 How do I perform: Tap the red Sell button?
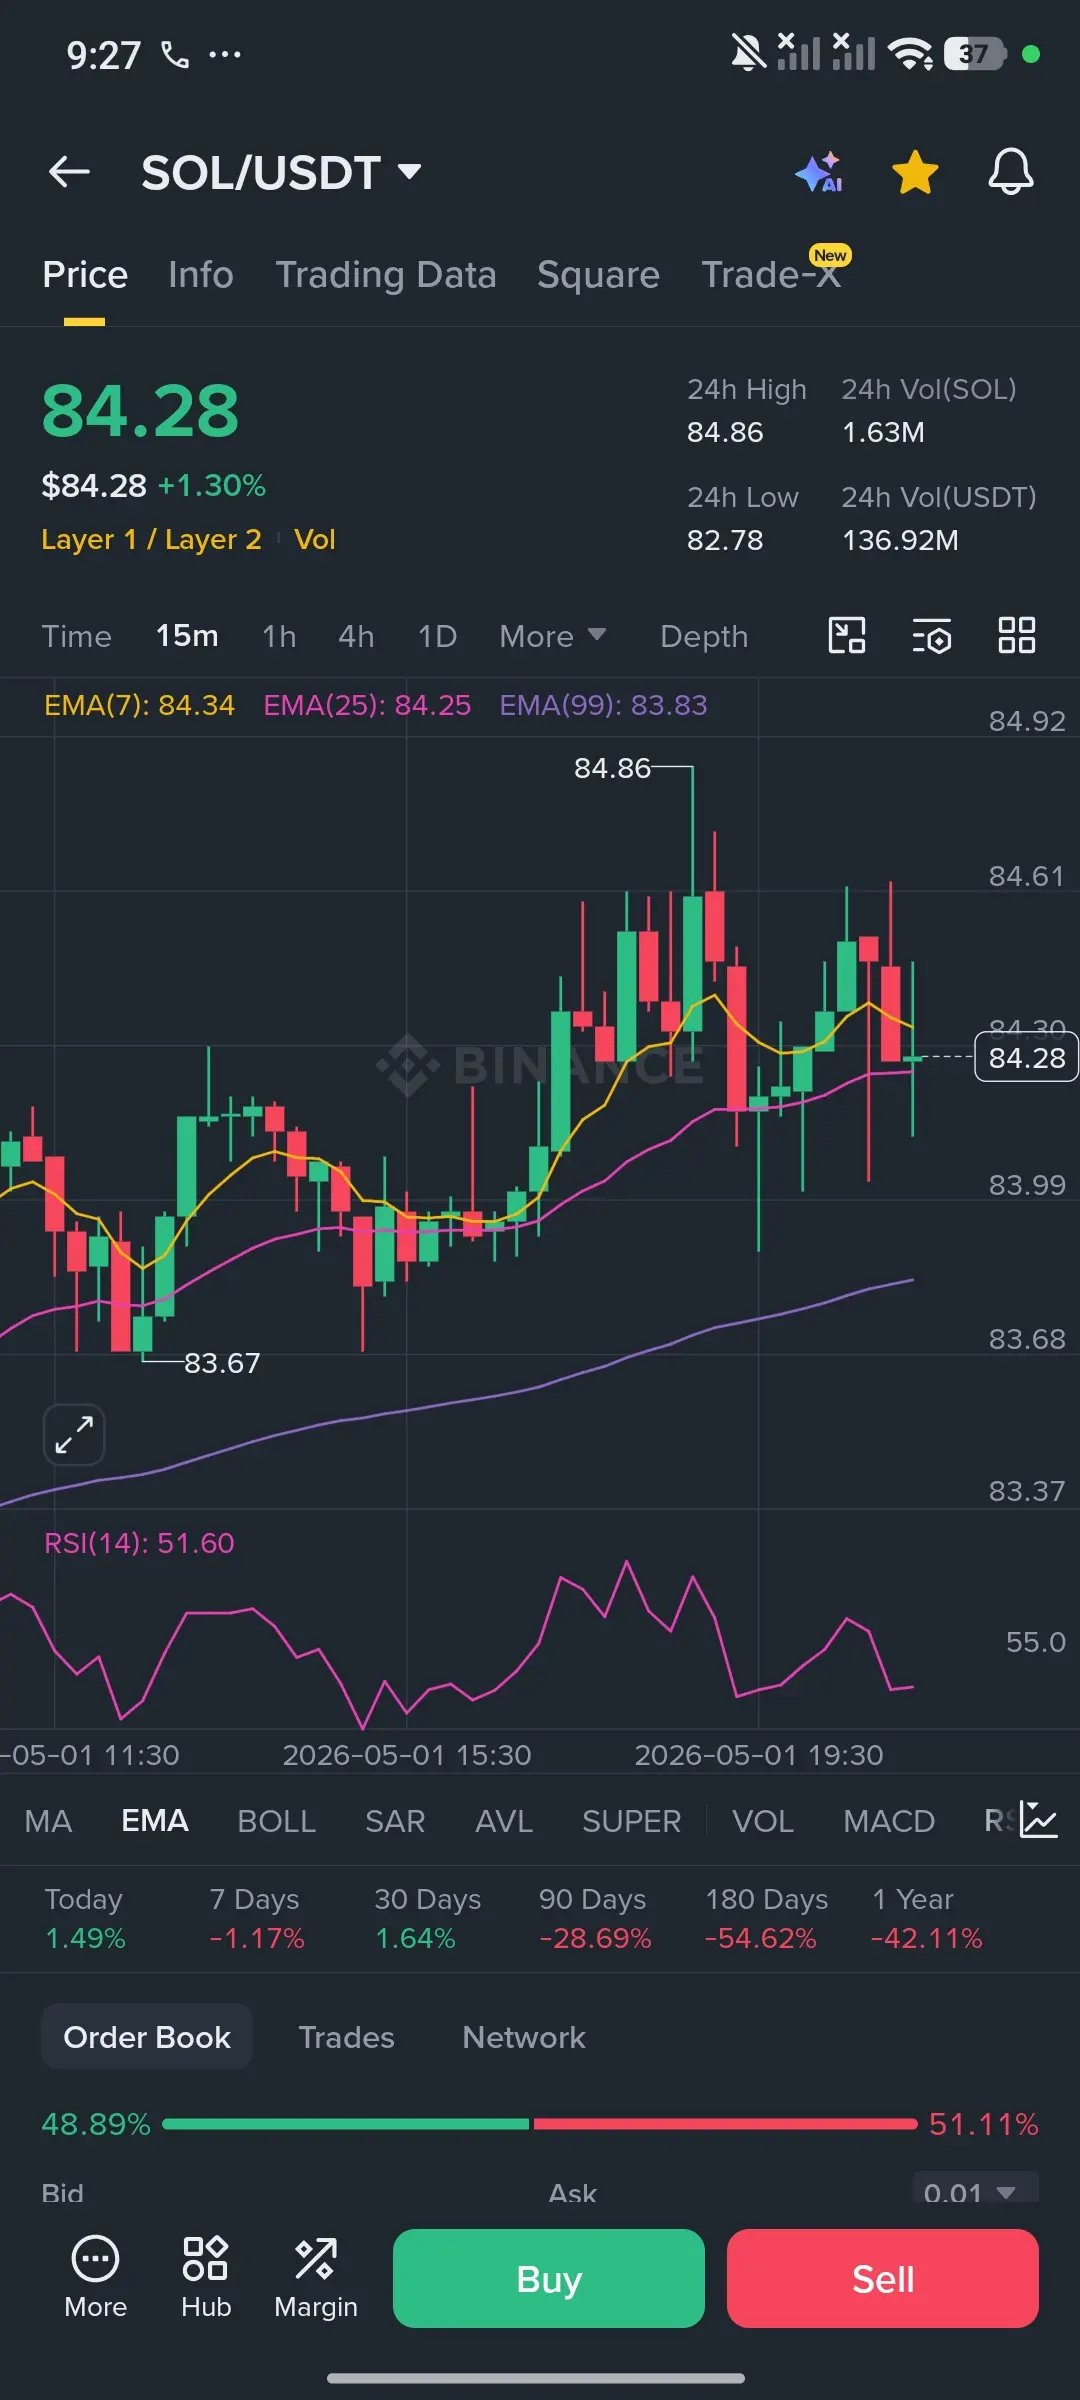[x=883, y=2279]
